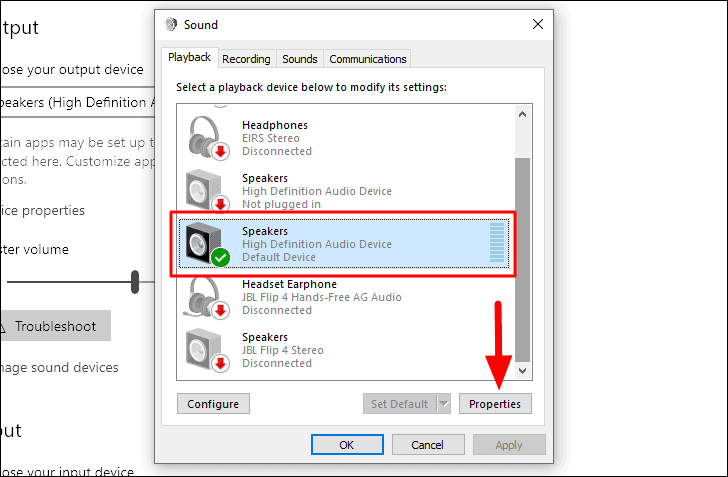Click the Sound dialog title bar speaker icon

coord(172,24)
